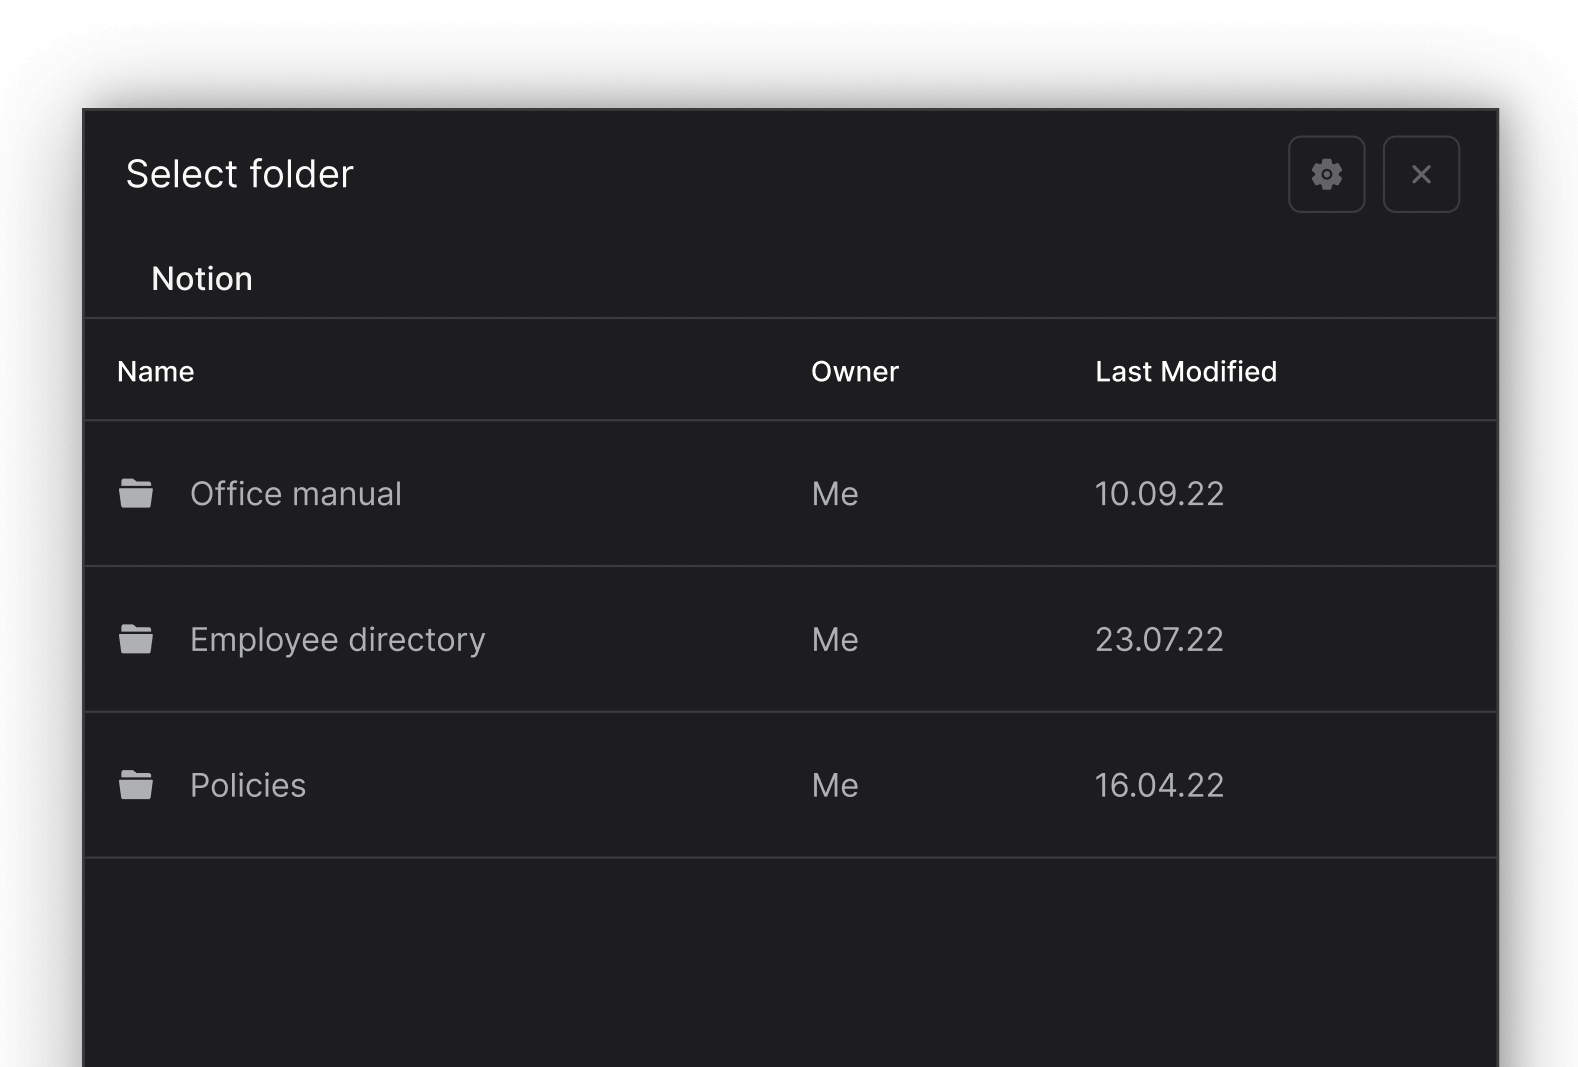Open the Employee directory folder
1578x1067 pixels.
(338, 639)
